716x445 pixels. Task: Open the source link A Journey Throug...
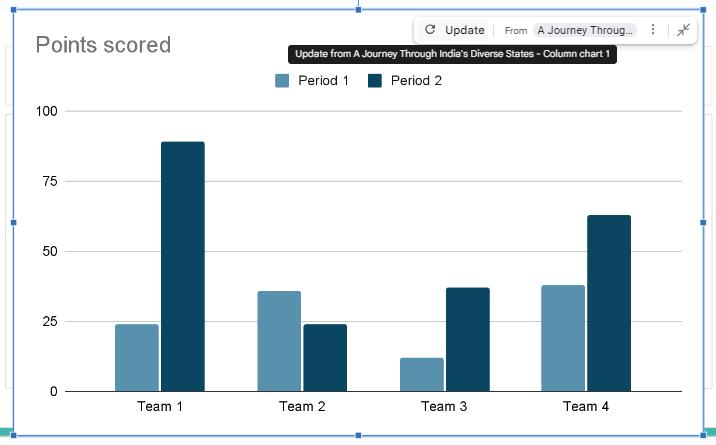(x=584, y=30)
